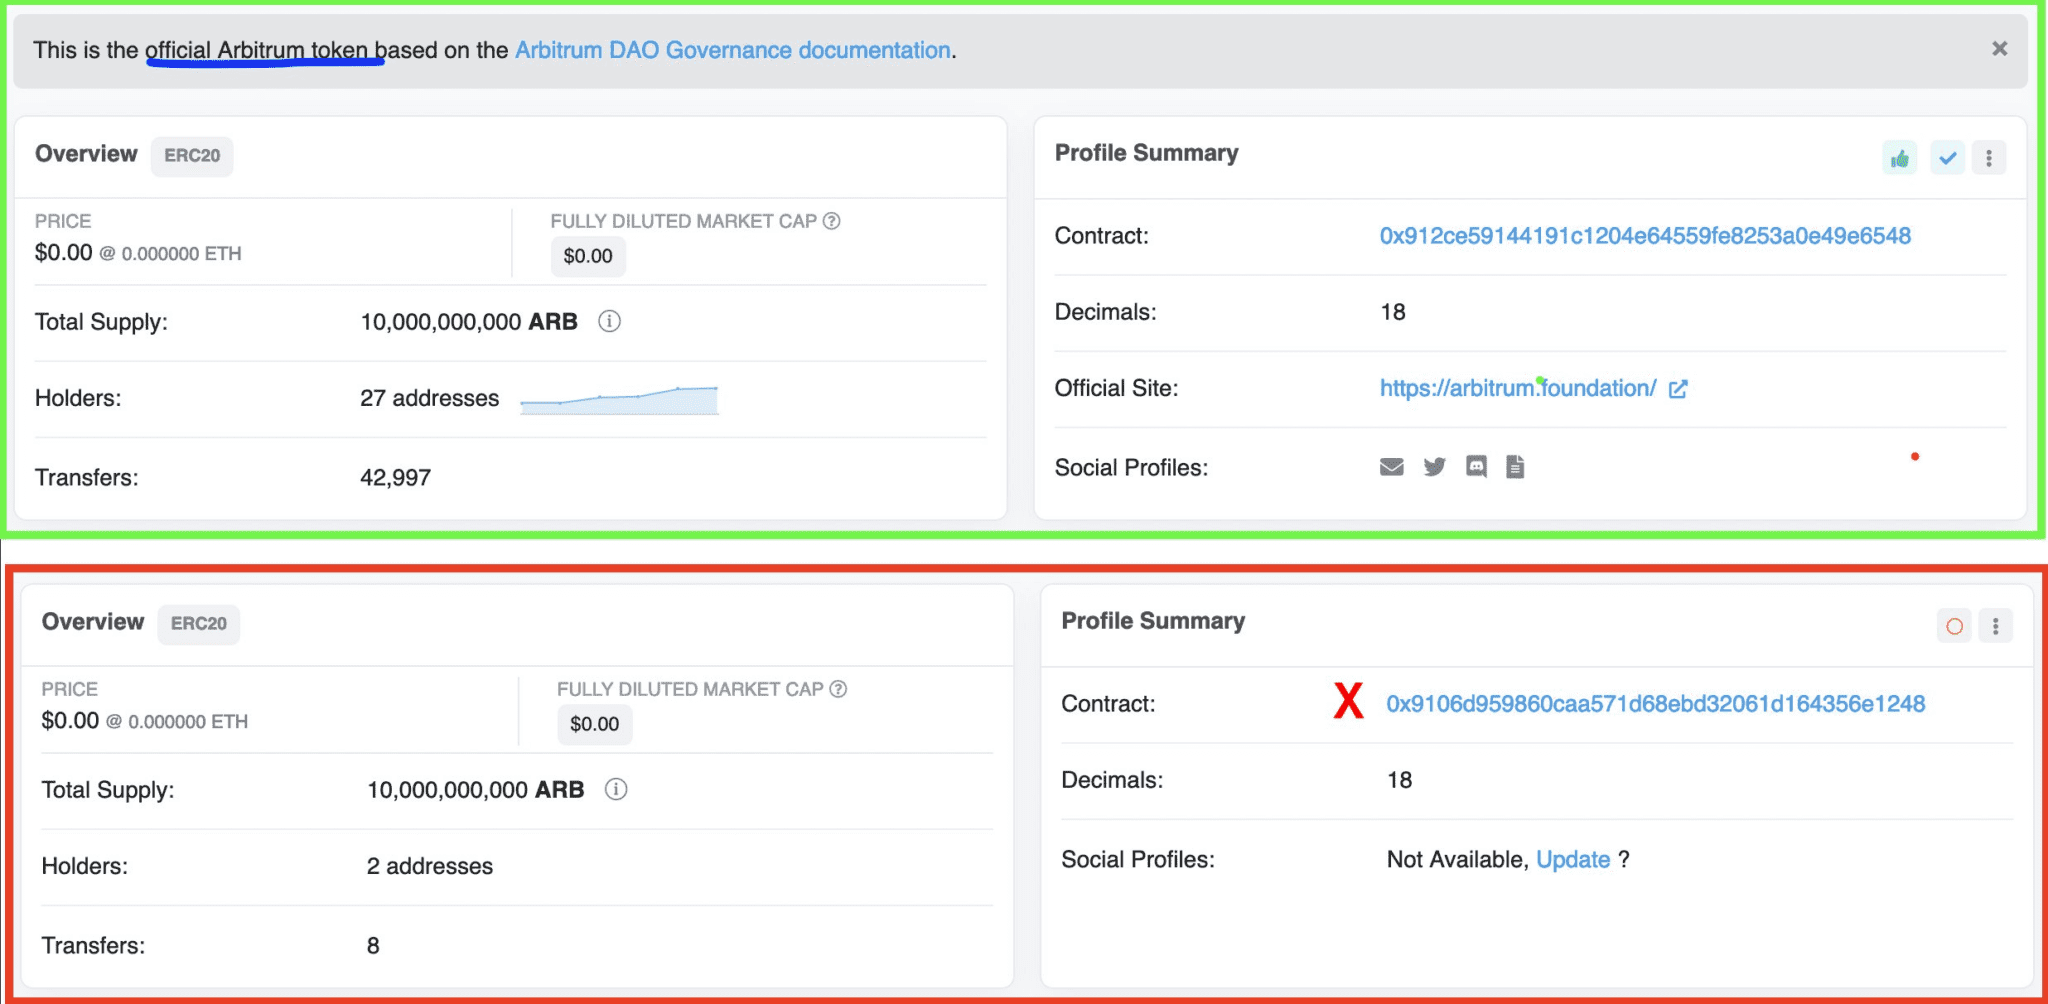Click the $0.00 market cap badge in fake token overview
The image size is (2048, 1004).
(595, 724)
